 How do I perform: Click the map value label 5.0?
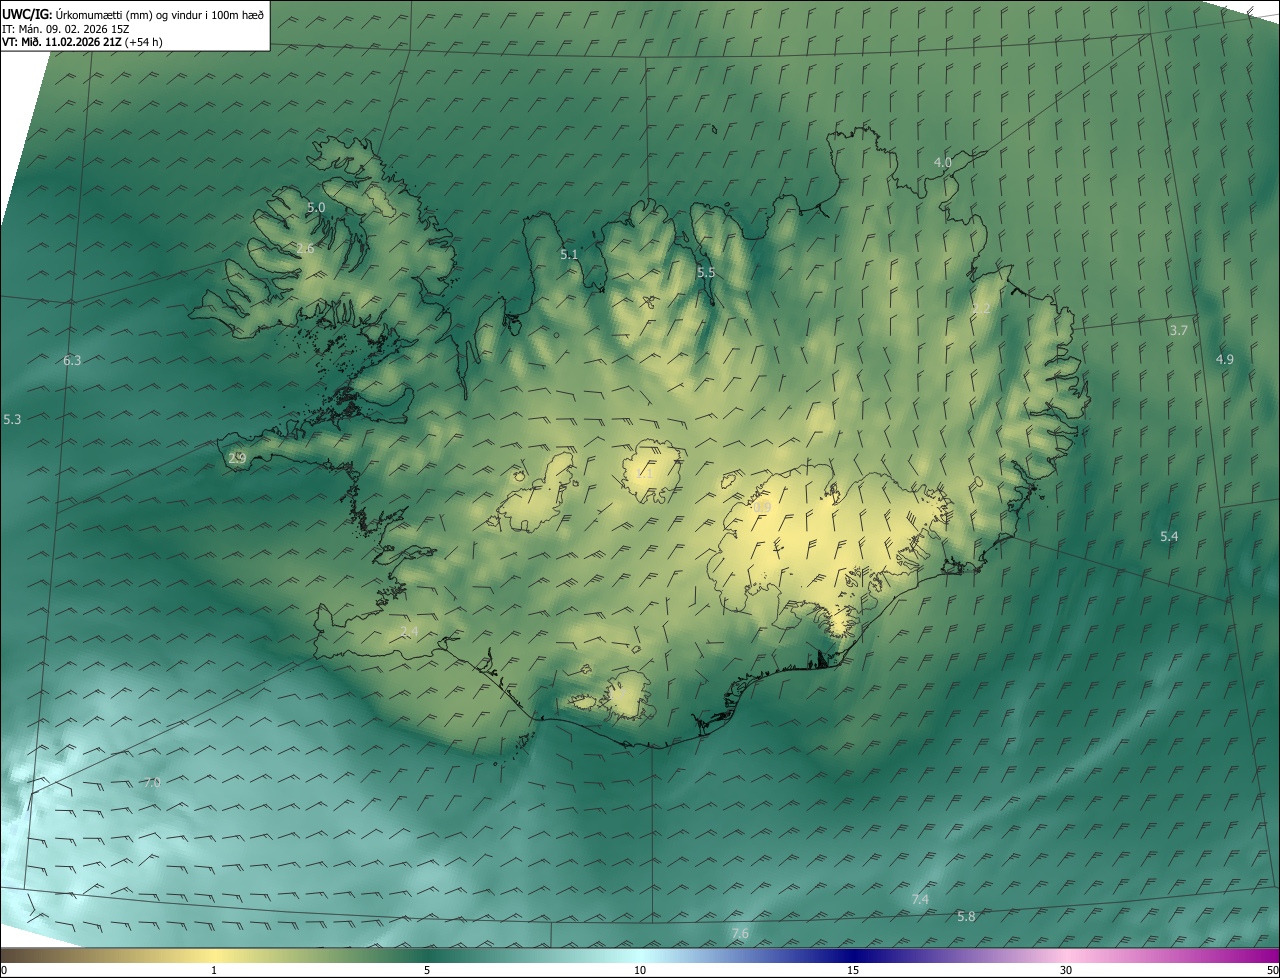coord(316,207)
